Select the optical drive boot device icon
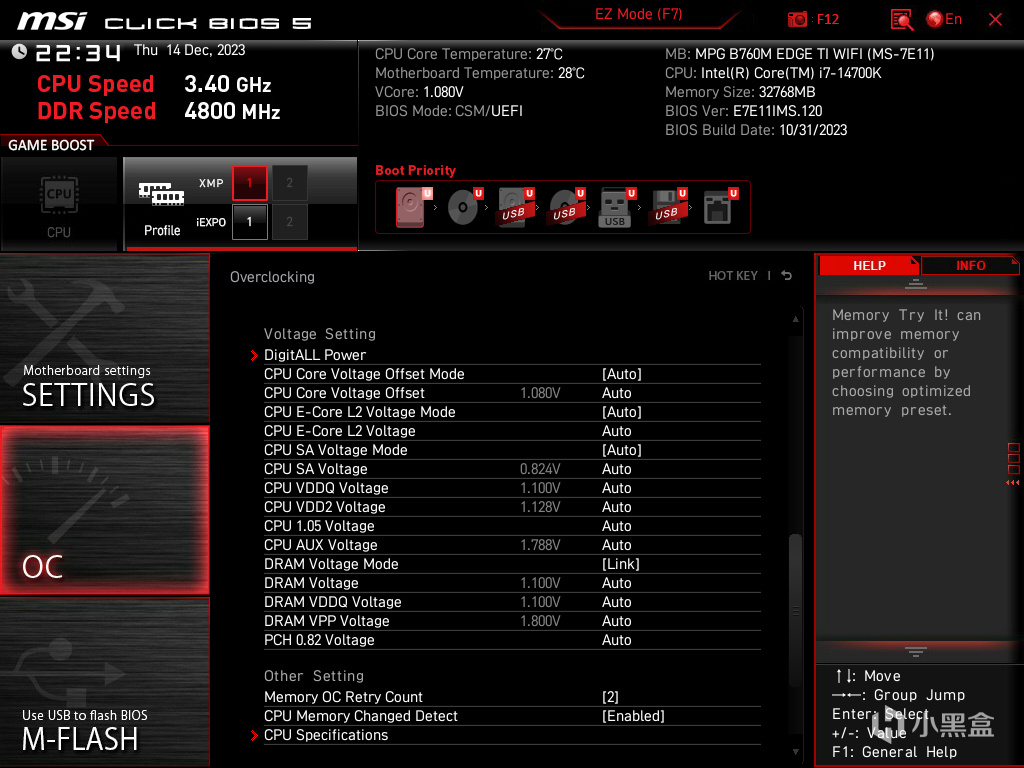The image size is (1024, 768). [x=464, y=207]
